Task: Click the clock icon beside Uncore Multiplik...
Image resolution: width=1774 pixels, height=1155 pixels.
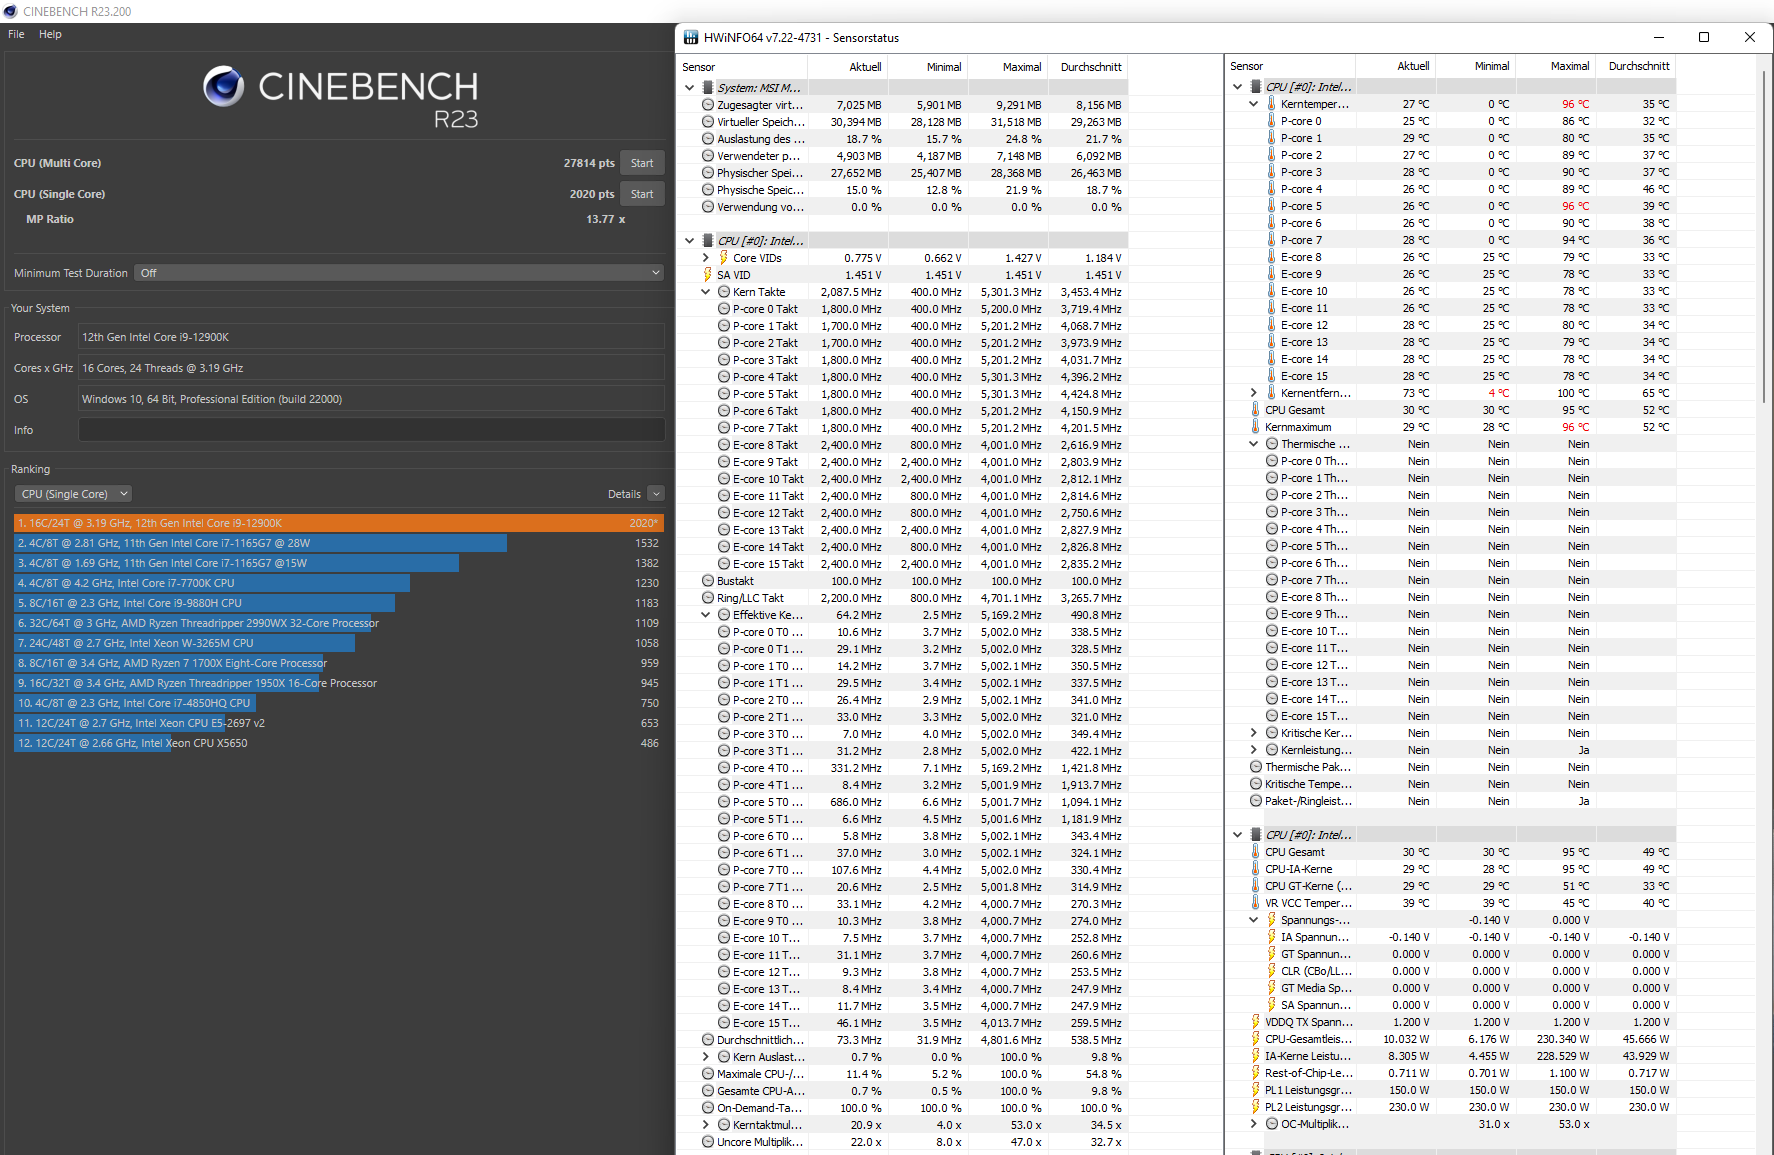Action: pos(708,1142)
